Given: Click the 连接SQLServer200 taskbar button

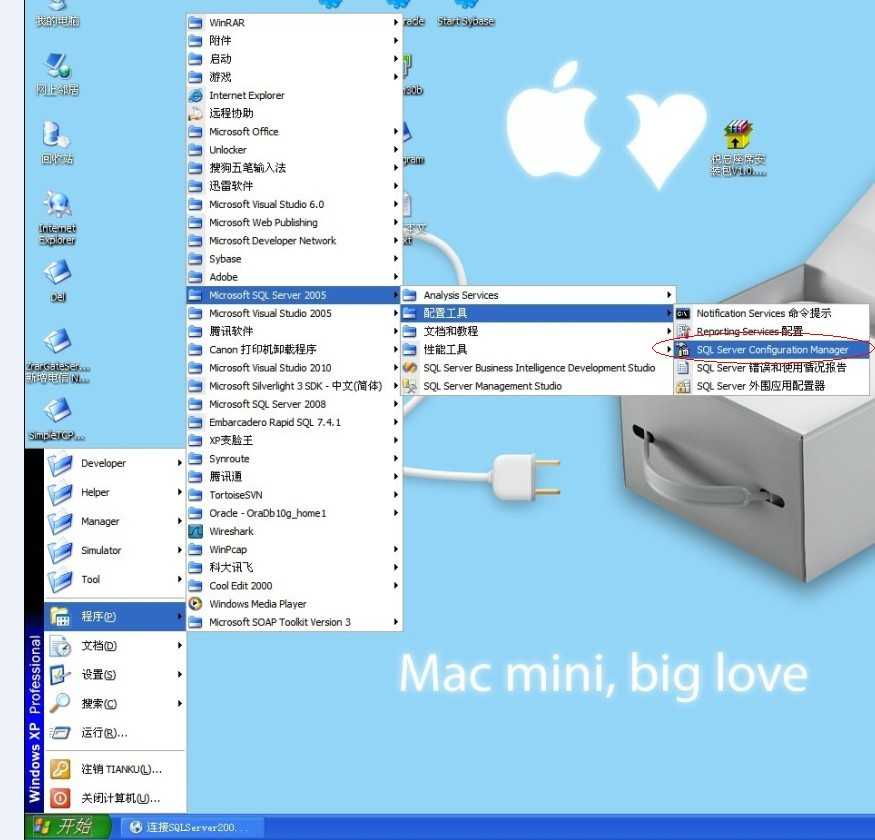Looking at the screenshot, I should click(x=192, y=827).
